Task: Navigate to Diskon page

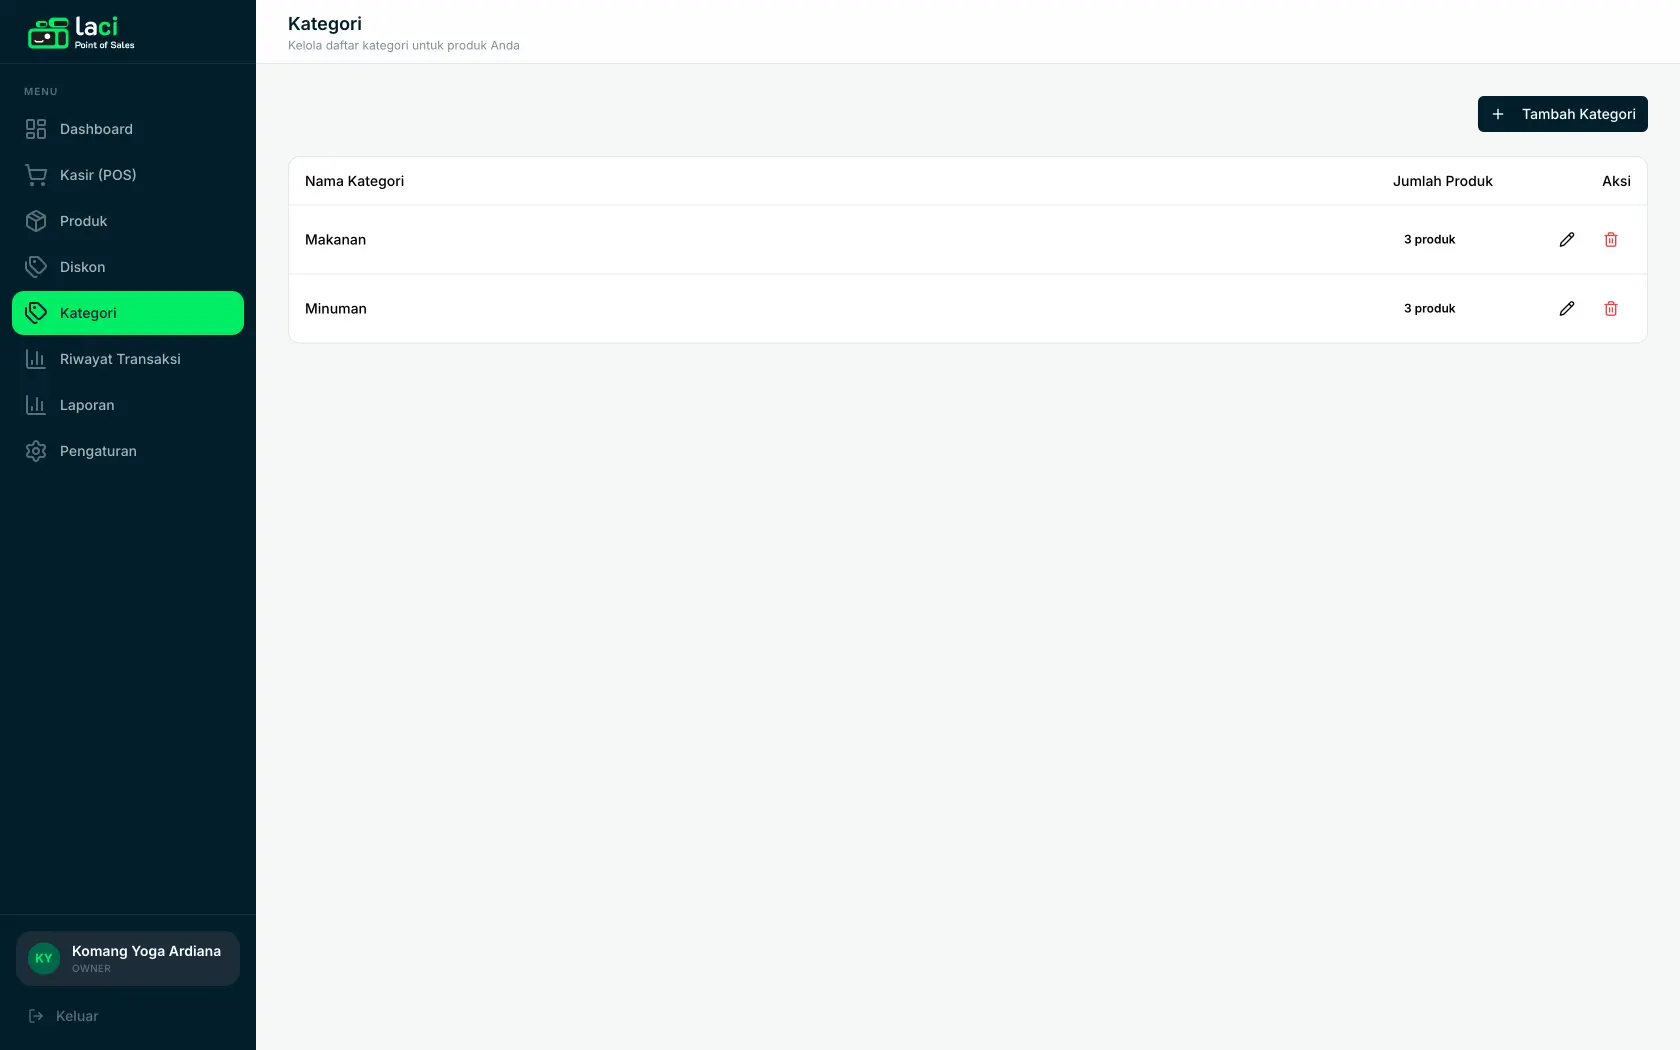Action: coord(128,267)
